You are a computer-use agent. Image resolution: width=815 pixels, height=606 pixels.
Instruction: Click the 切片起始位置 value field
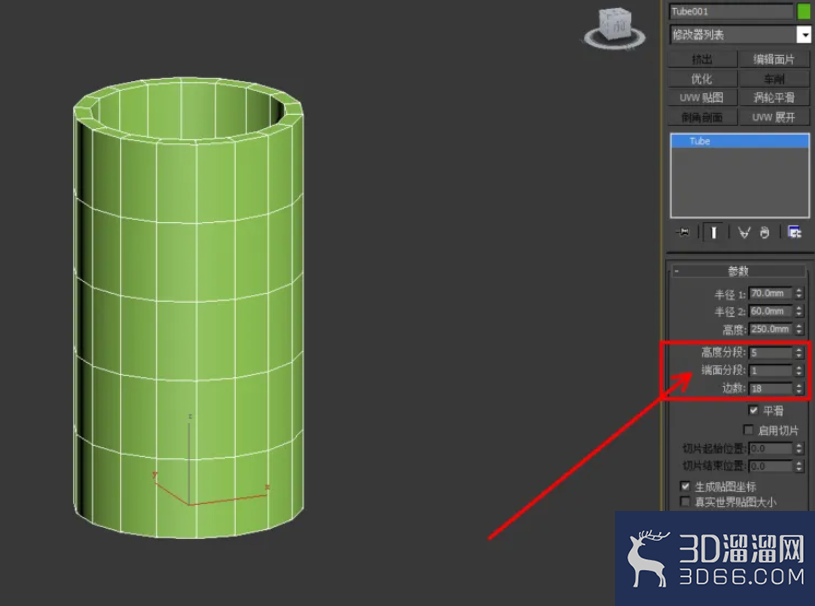(x=770, y=449)
